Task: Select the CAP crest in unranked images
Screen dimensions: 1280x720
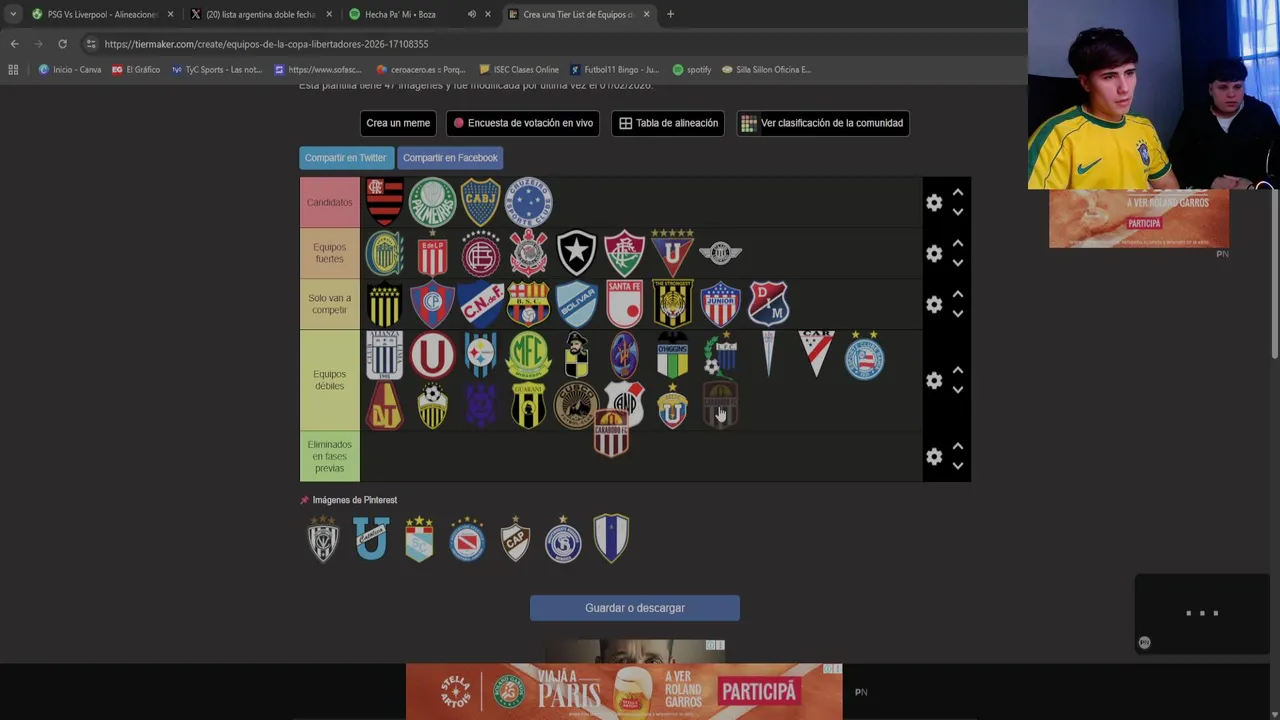Action: point(515,539)
